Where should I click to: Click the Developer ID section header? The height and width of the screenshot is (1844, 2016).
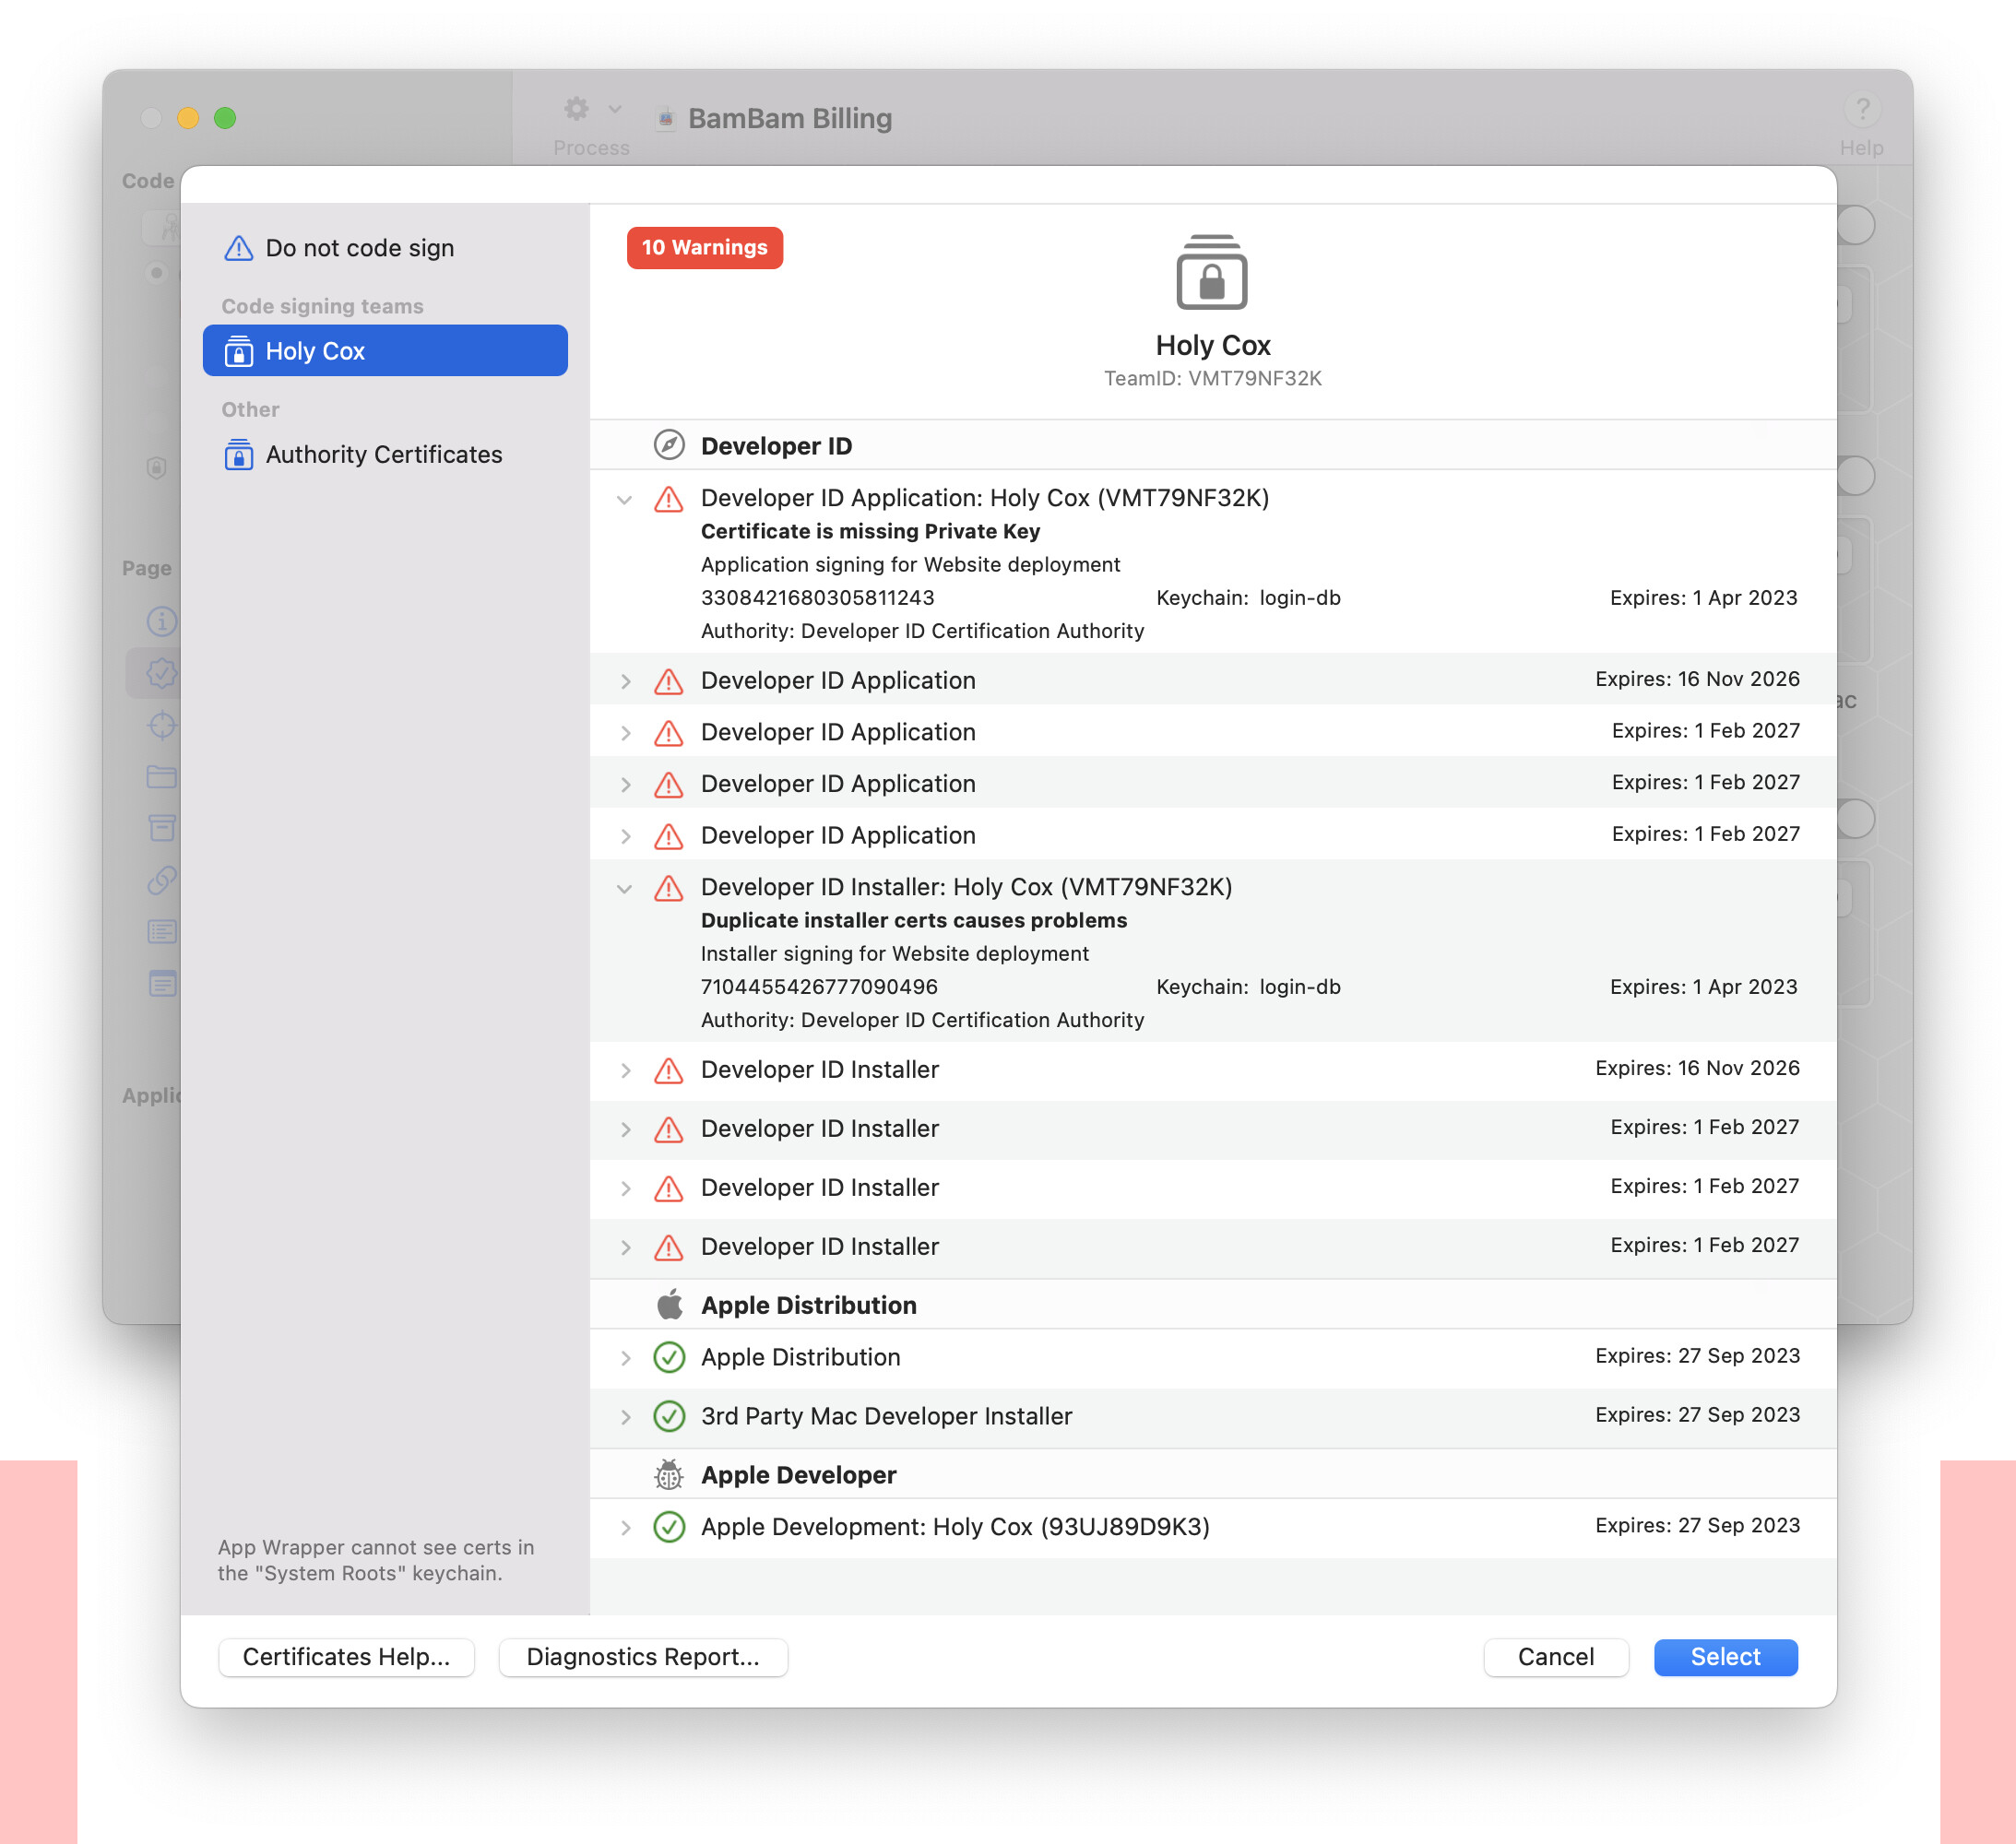[1212, 445]
